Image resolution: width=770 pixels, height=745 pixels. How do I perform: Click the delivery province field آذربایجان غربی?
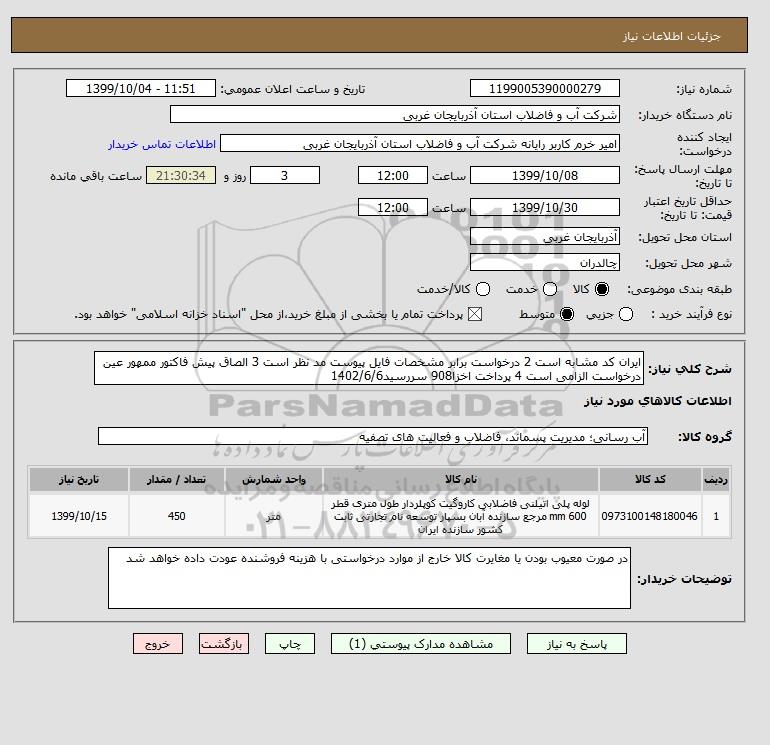tap(545, 237)
